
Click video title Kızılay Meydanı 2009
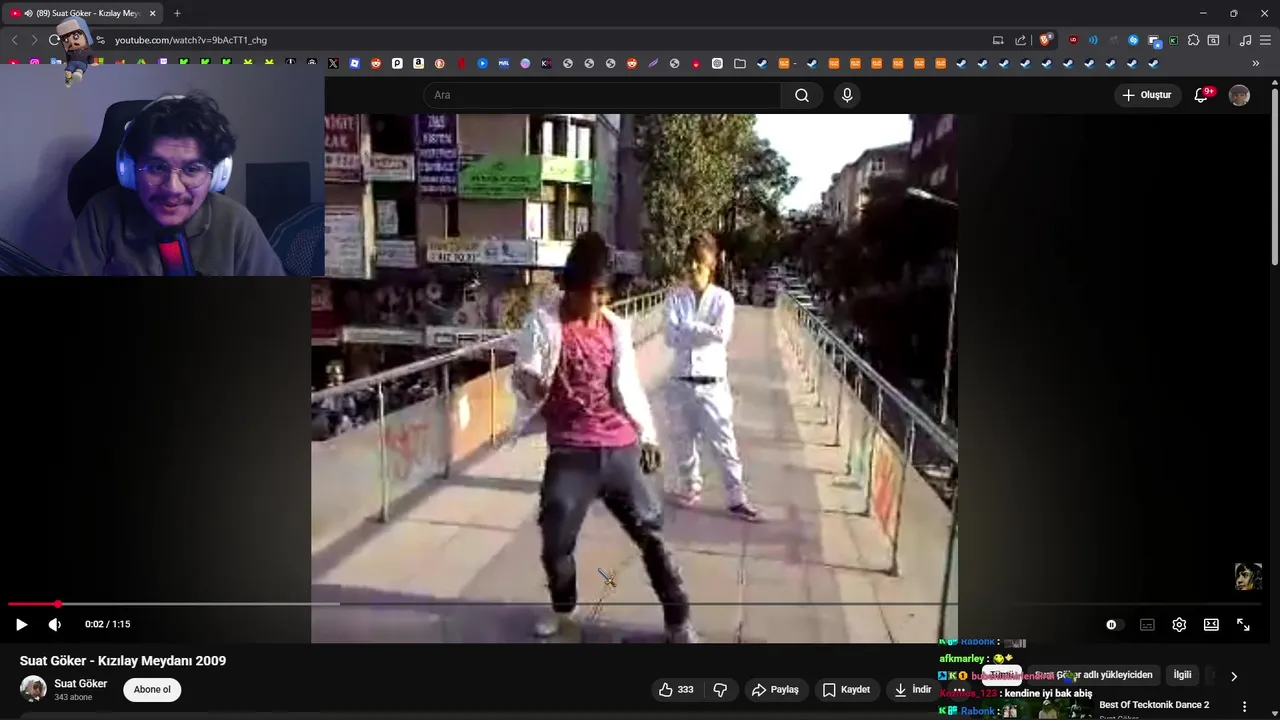[x=123, y=661]
